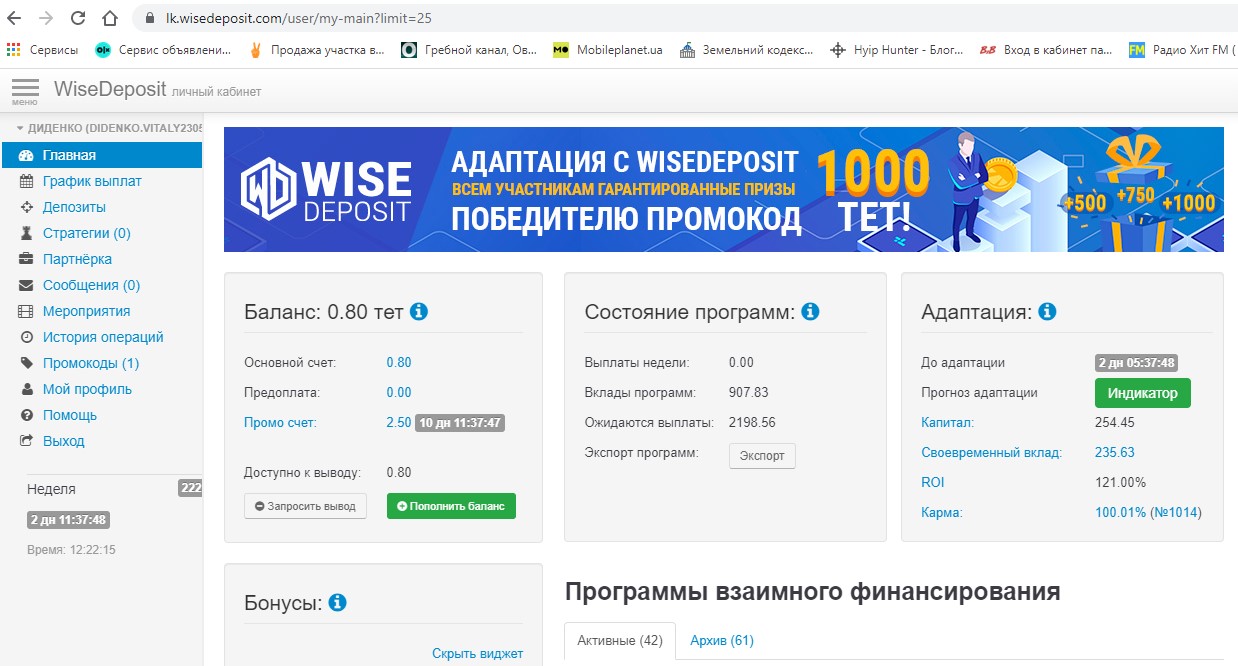Click the browser back arrow
This screenshot has width=1238, height=666.
14,18
